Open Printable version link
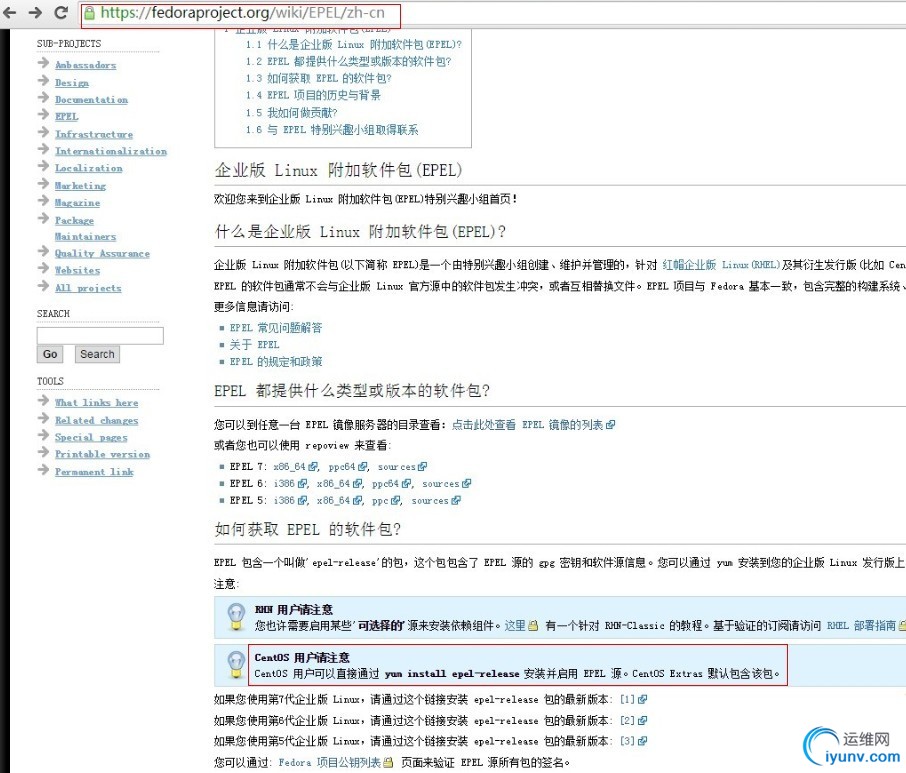The image size is (906, 773). [x=102, y=454]
